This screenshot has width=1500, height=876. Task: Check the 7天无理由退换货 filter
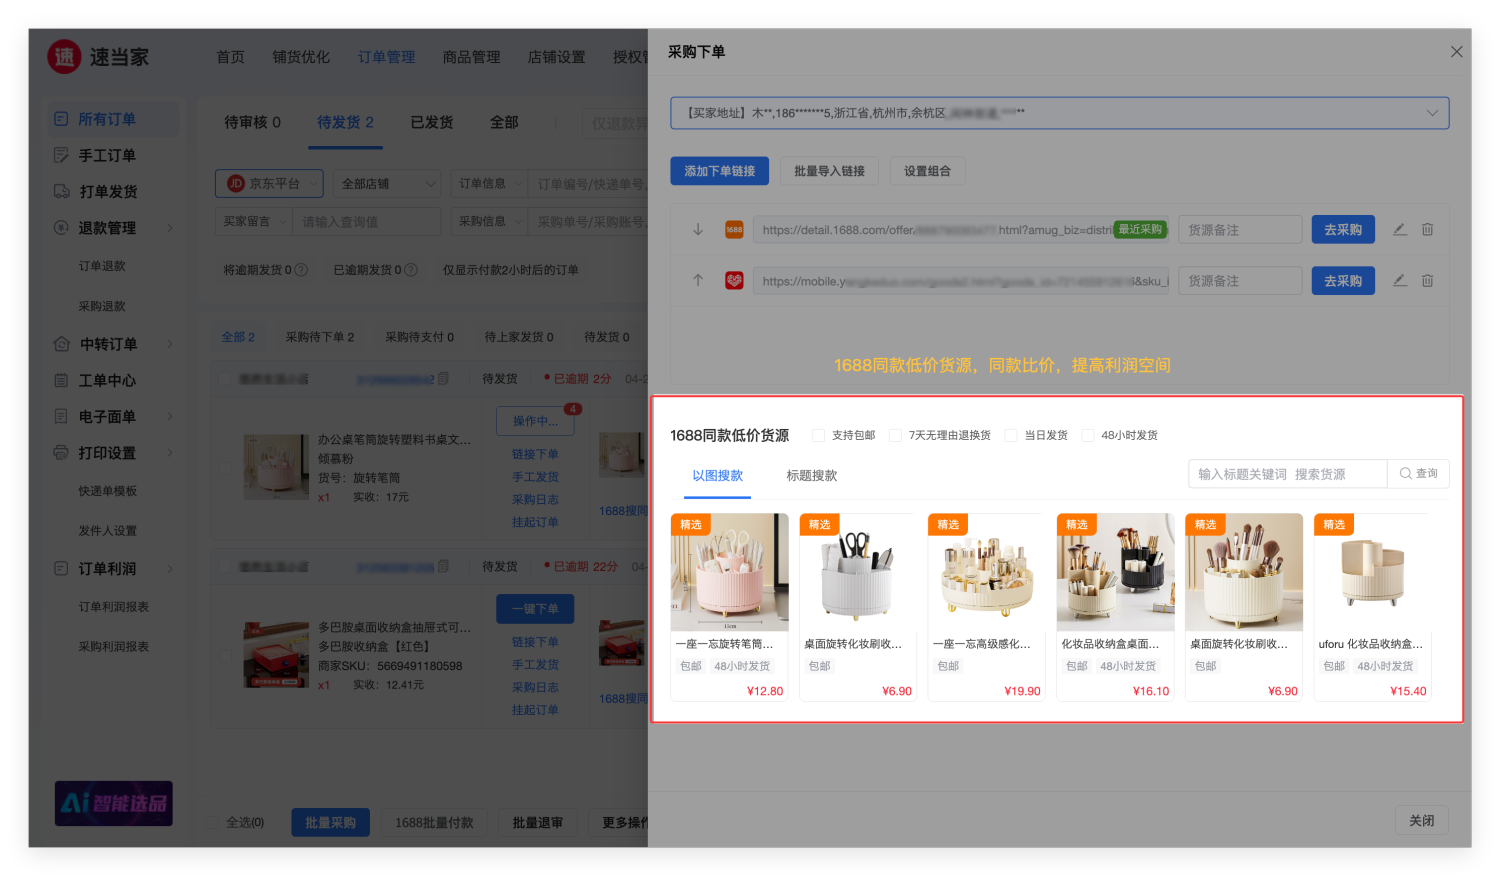(896, 435)
